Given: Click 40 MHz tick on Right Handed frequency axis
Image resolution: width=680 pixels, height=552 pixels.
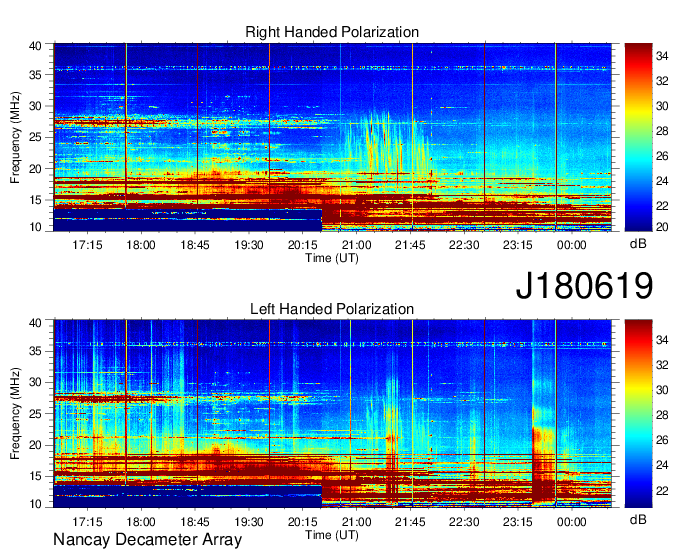Looking at the screenshot, I should (36, 46).
